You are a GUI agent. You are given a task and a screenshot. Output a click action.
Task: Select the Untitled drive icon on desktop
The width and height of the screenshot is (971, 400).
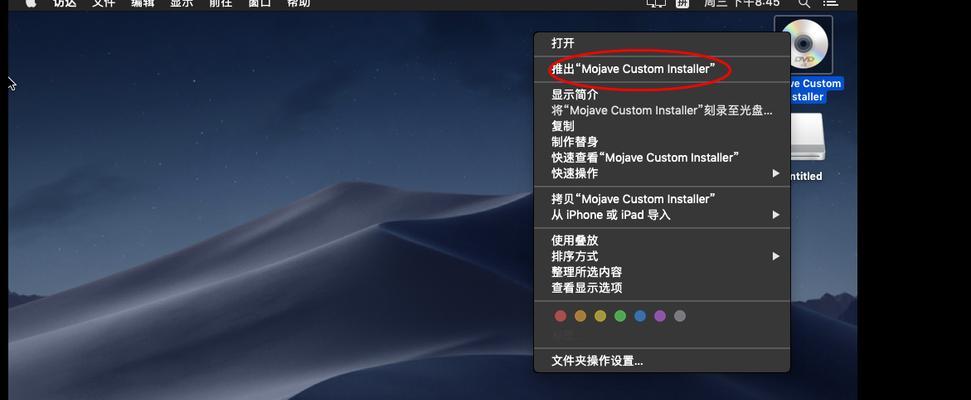pos(808,137)
